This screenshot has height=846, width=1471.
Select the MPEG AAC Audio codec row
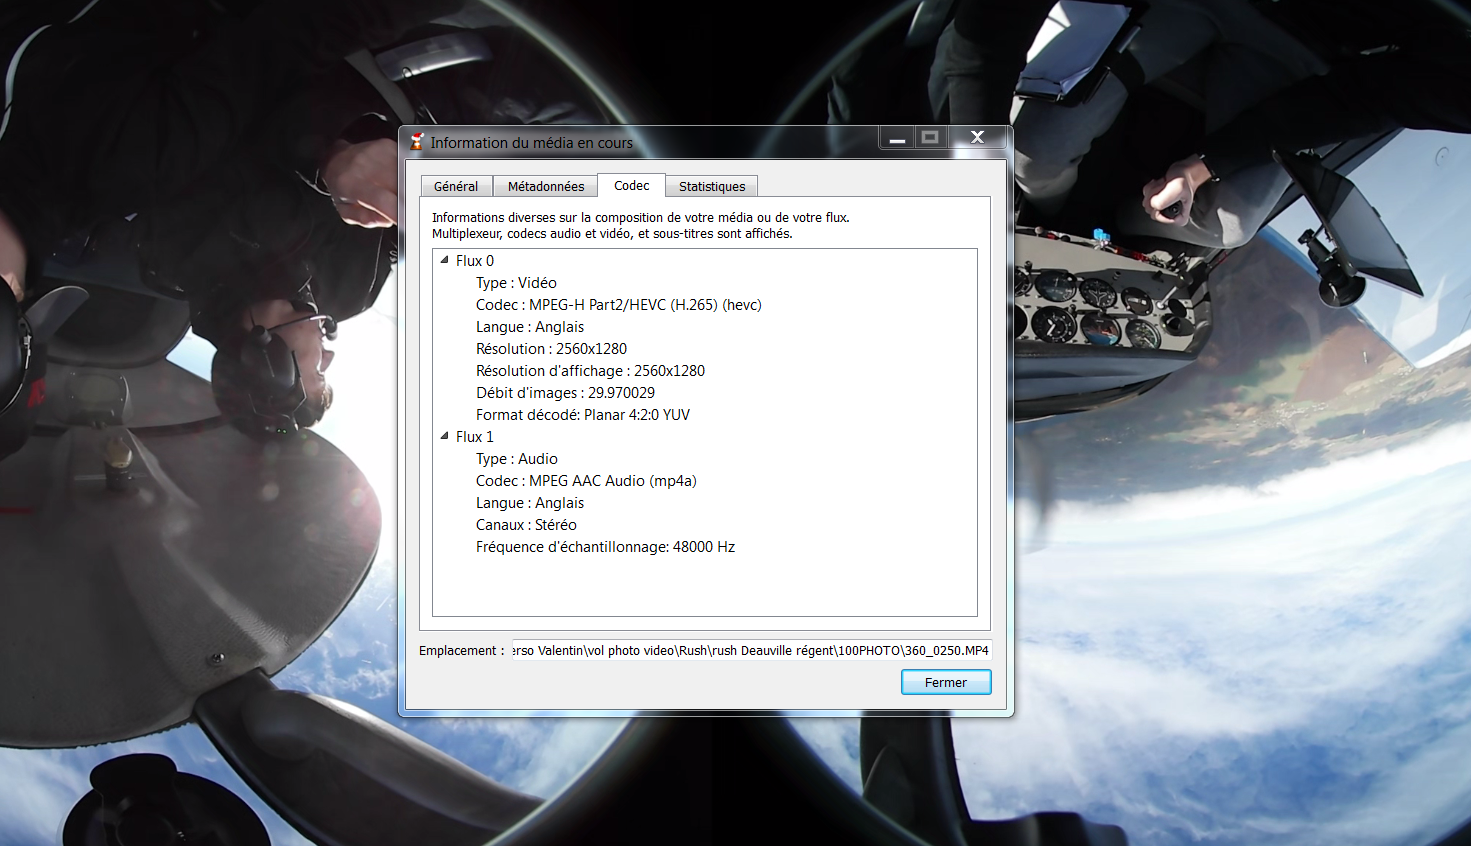coord(586,481)
